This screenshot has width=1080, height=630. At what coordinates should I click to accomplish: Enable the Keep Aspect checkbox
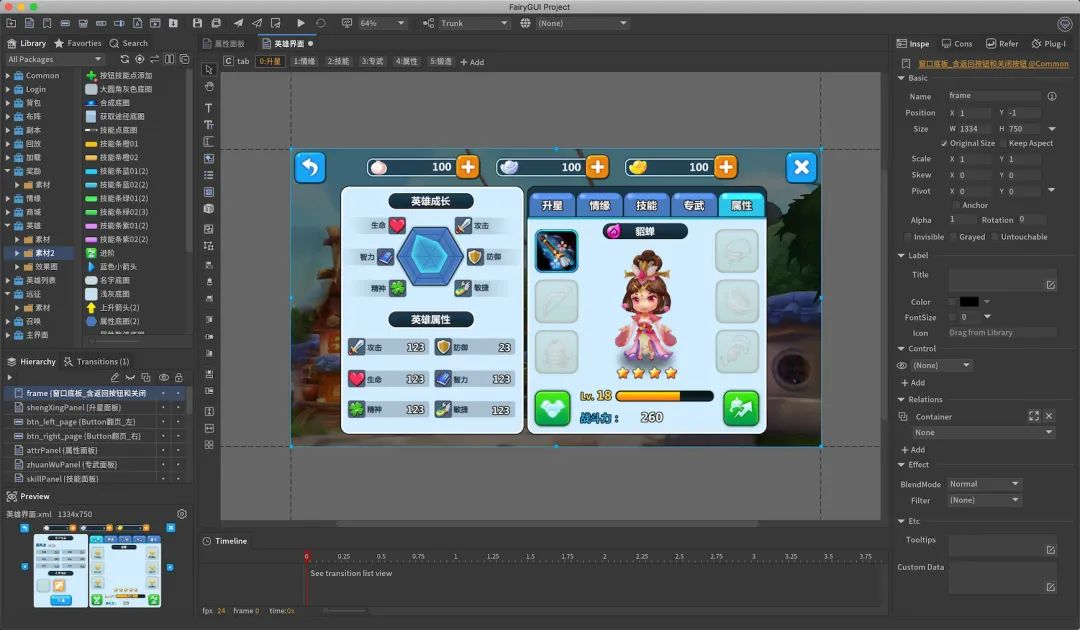pos(1003,143)
